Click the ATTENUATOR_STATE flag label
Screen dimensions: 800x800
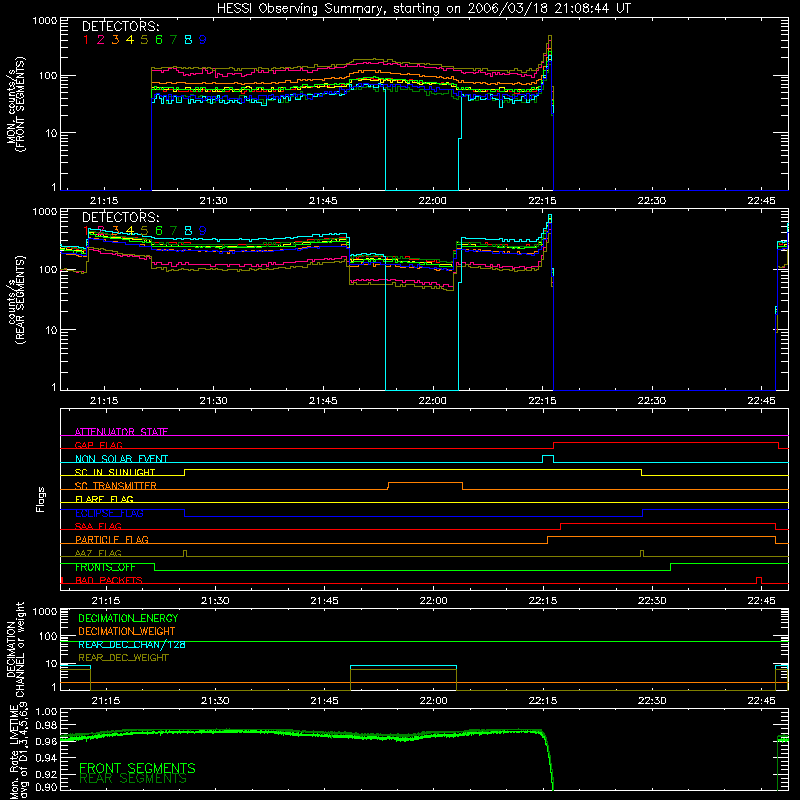(x=121, y=432)
